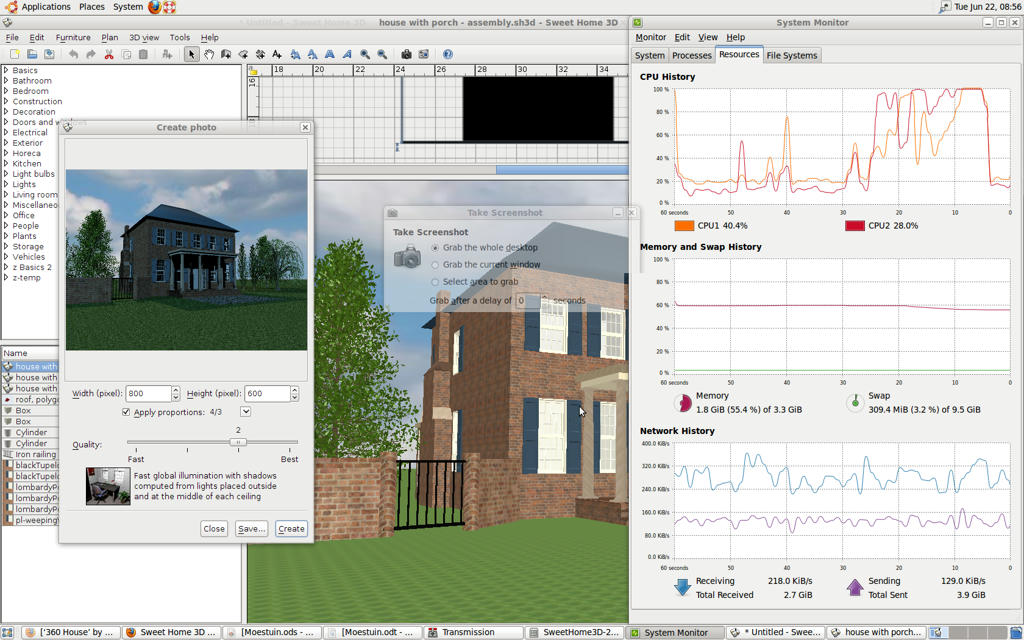Click the clock showing Tue Jun 22

pos(987,7)
